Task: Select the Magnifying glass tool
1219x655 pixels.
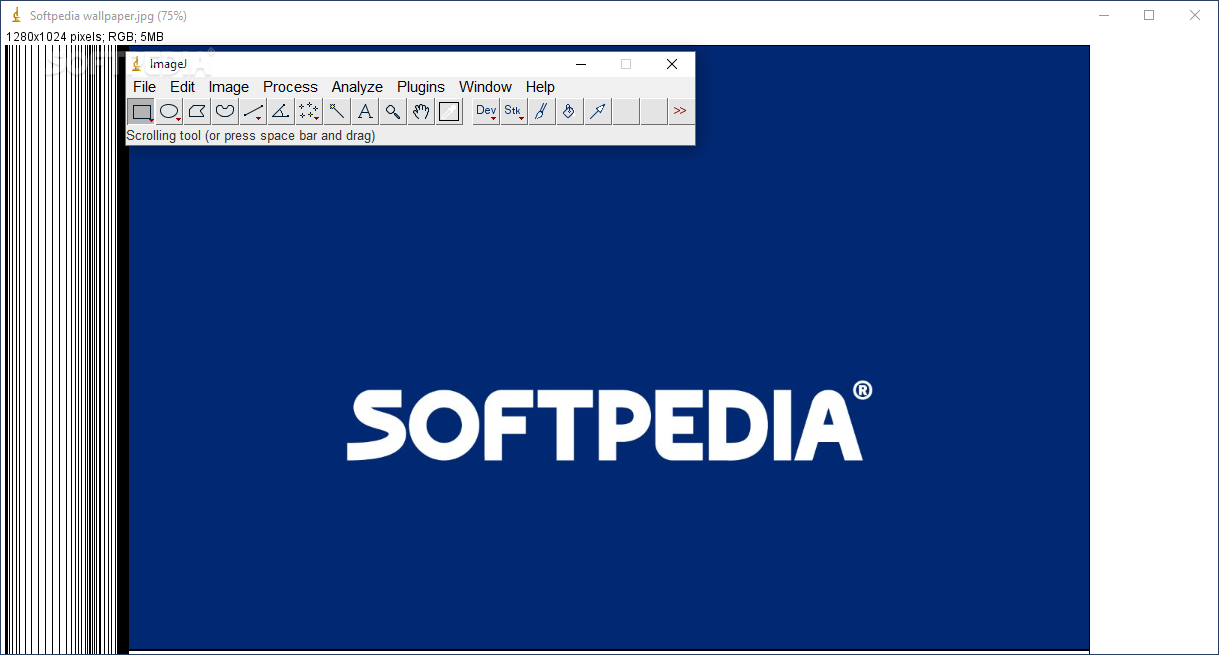Action: pyautogui.click(x=393, y=111)
